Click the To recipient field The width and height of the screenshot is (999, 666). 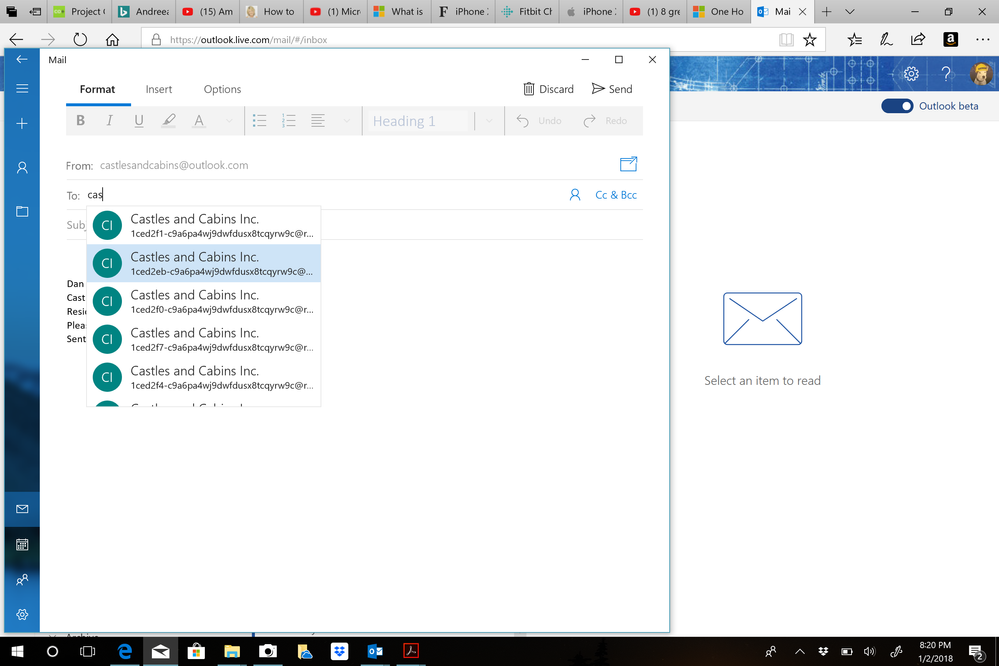325,195
